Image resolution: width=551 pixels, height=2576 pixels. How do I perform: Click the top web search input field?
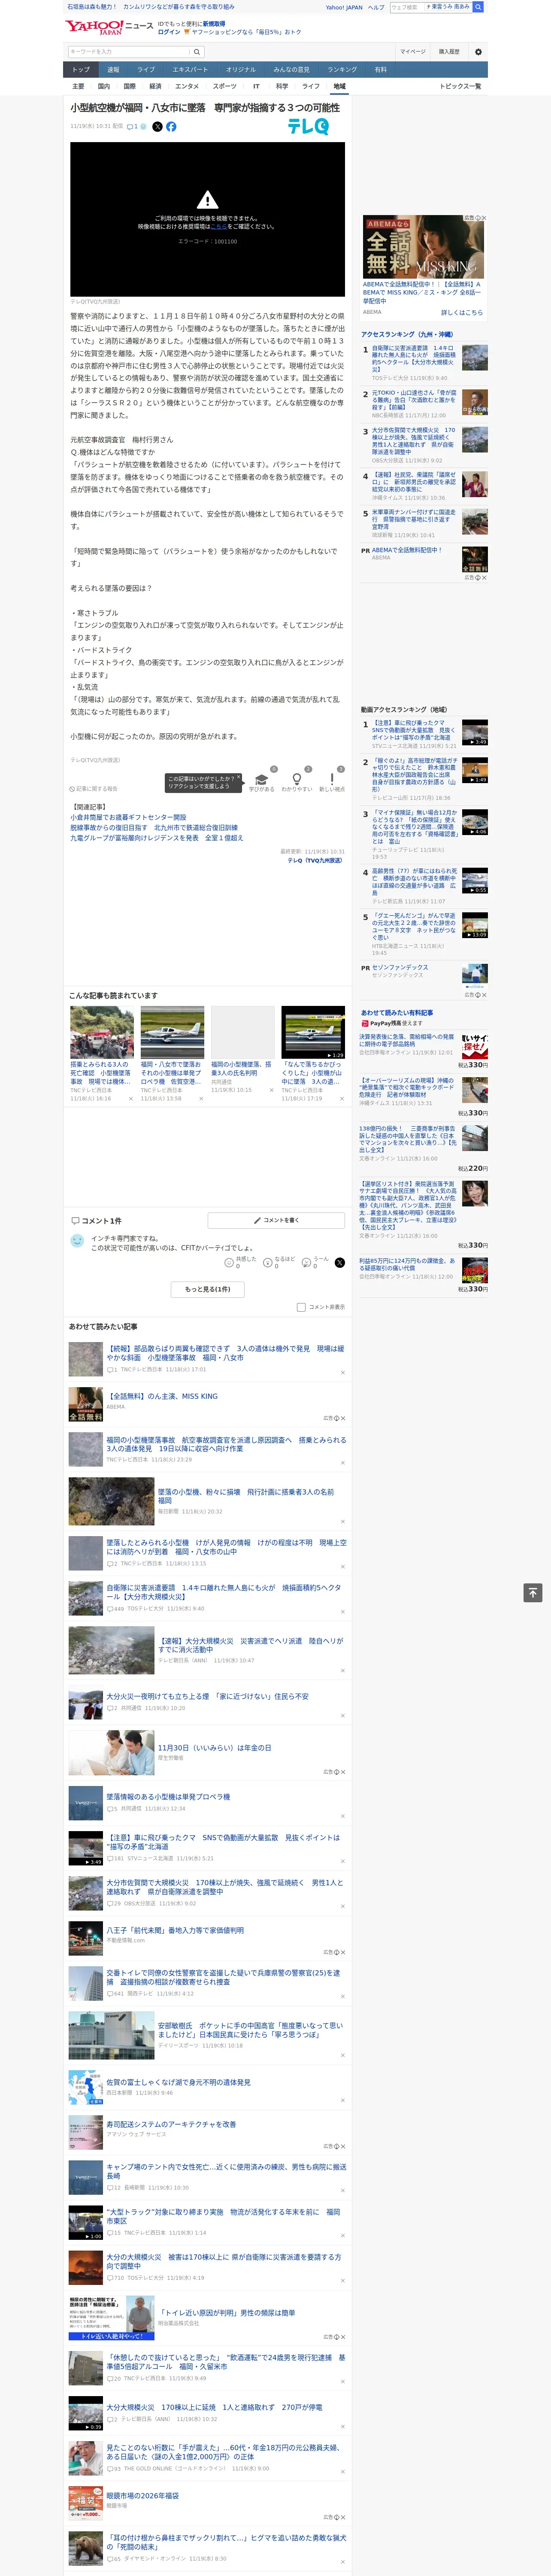tap(407, 7)
